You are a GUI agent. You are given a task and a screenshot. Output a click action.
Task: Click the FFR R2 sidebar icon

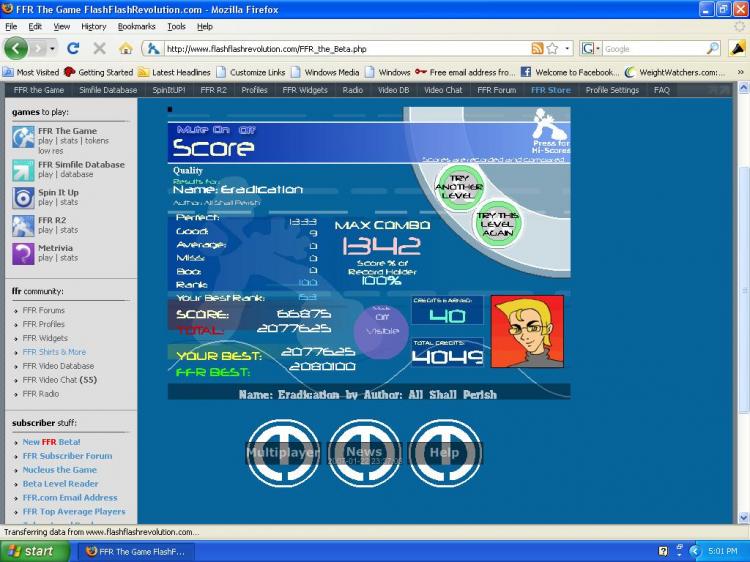[23, 226]
